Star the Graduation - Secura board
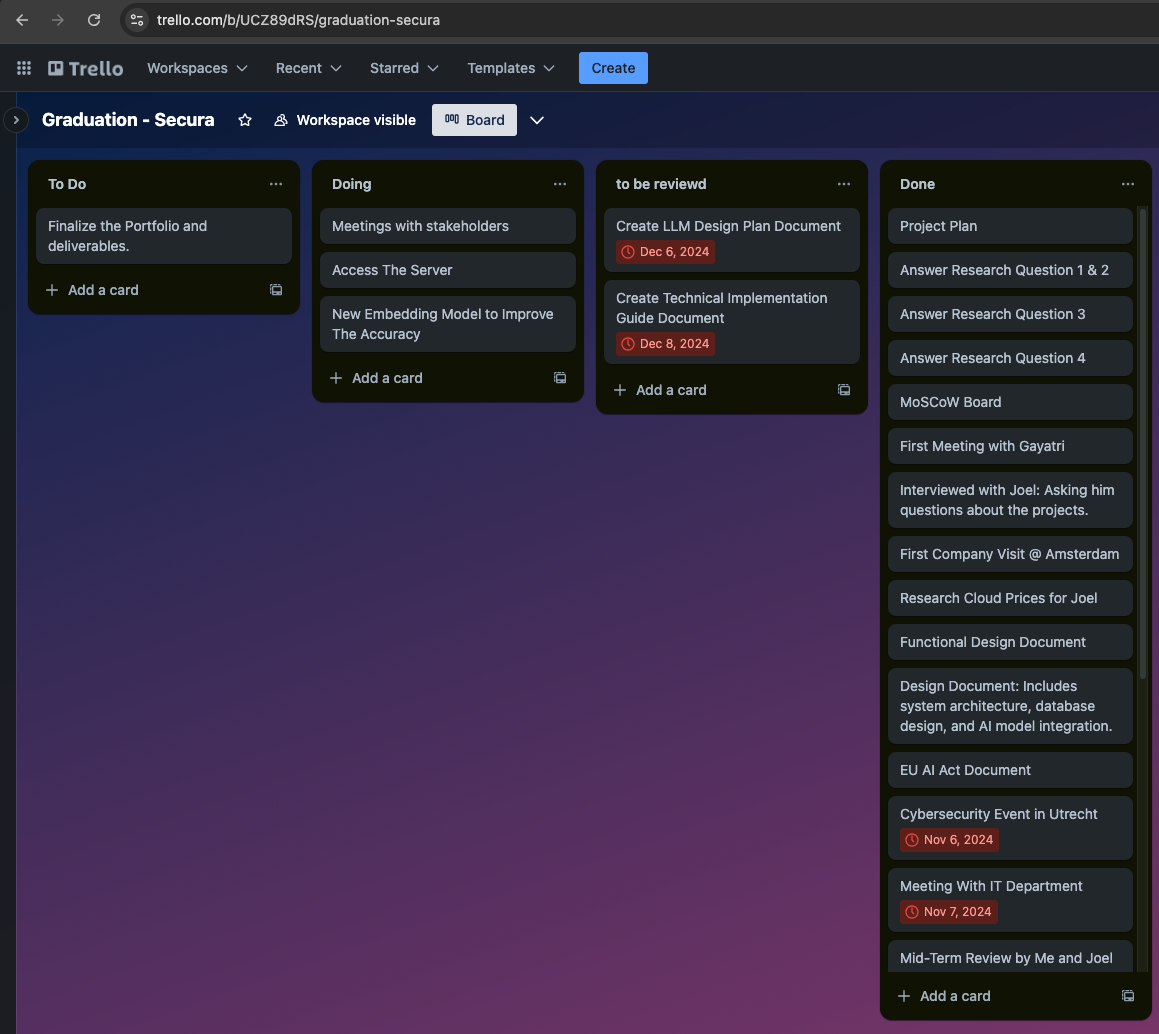1159x1034 pixels. coord(245,120)
